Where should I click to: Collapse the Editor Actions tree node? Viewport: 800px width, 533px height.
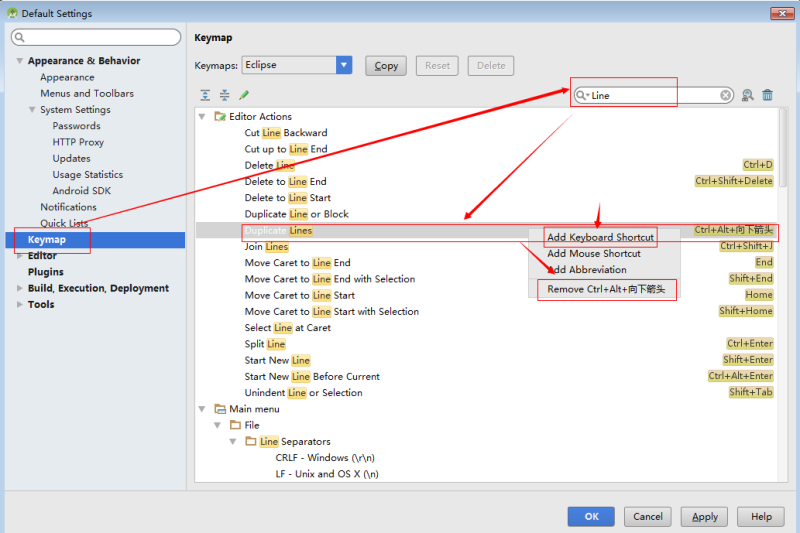click(202, 117)
